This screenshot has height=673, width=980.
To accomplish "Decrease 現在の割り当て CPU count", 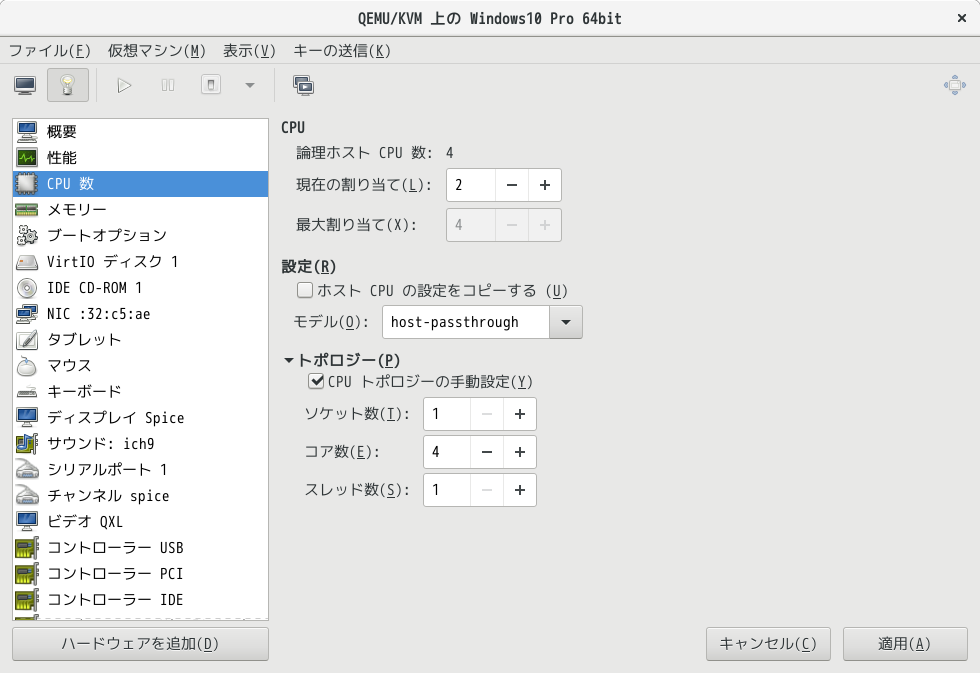I will tap(512, 185).
